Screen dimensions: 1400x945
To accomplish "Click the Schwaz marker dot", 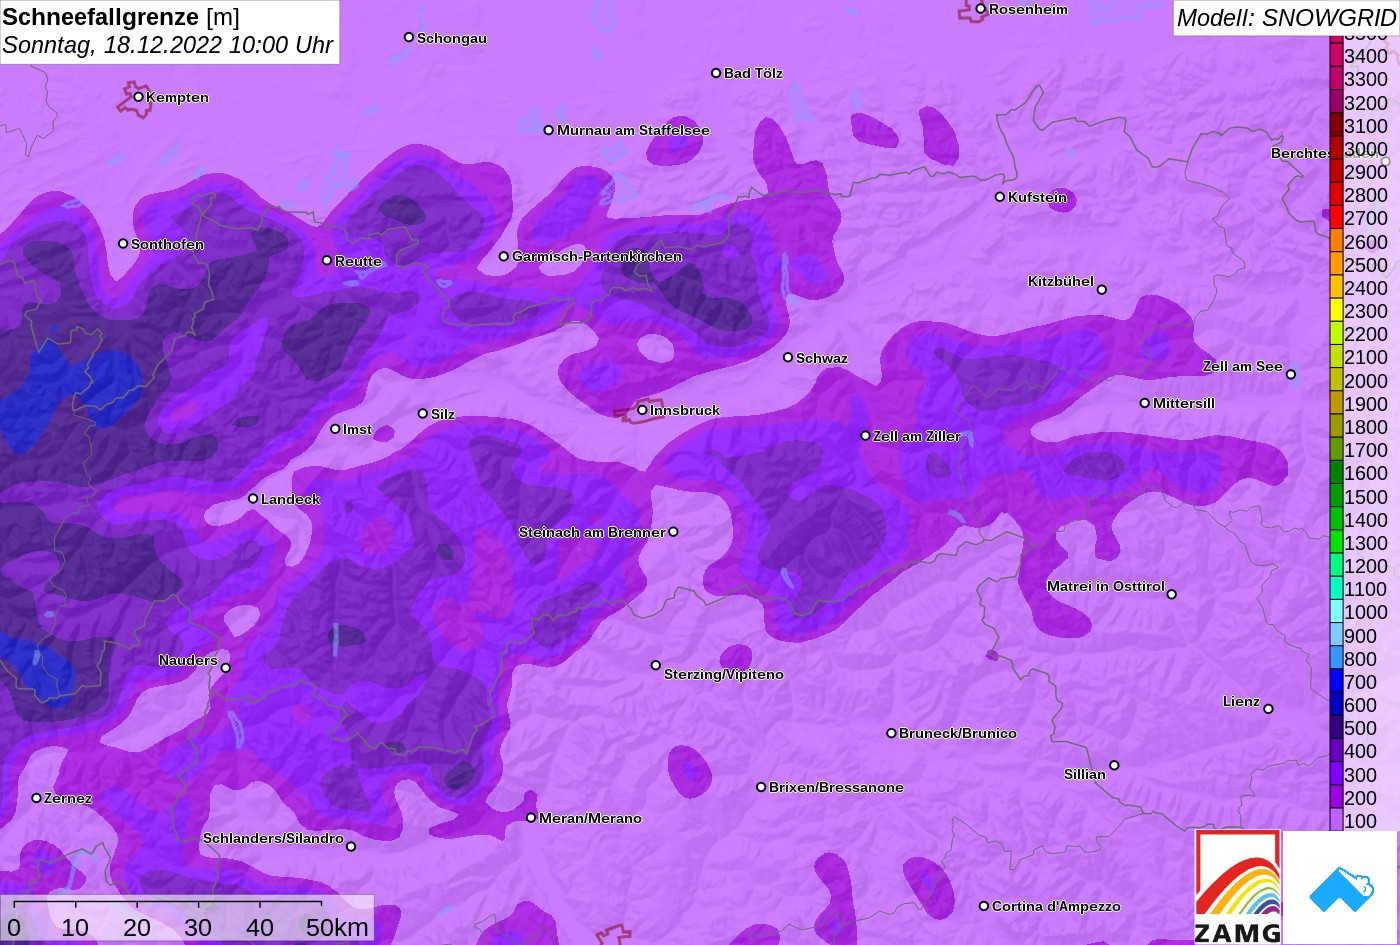I will pyautogui.click(x=788, y=357).
